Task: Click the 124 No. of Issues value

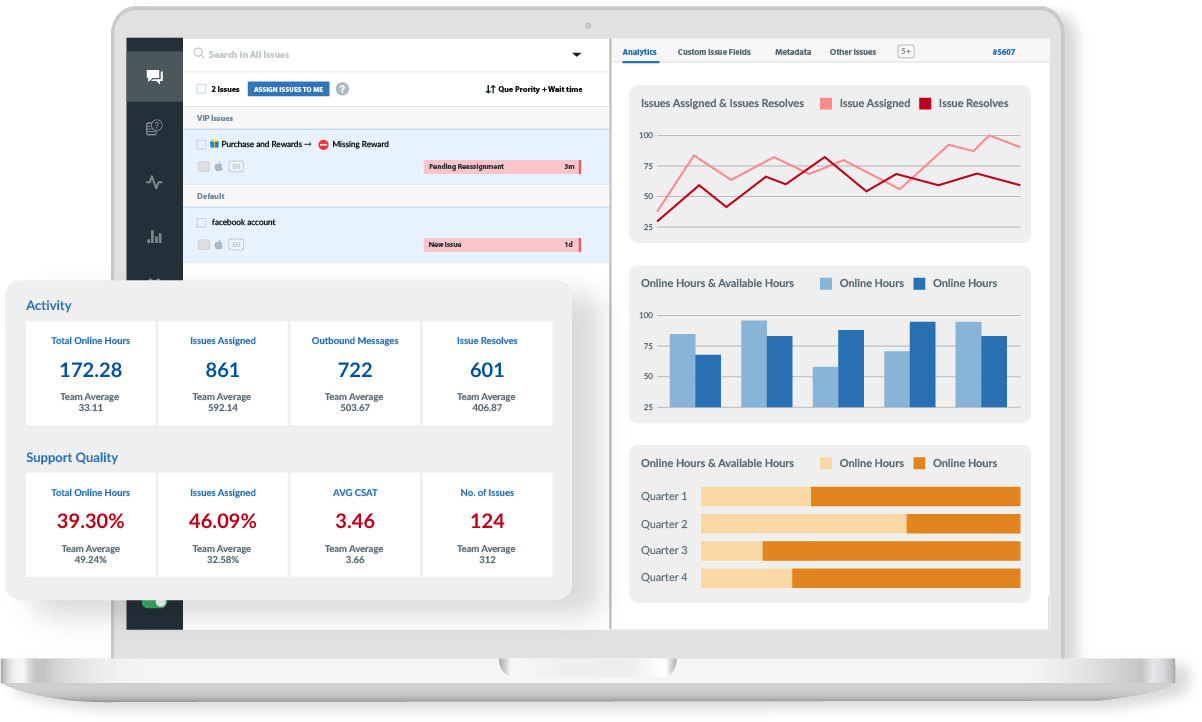Action: (x=487, y=521)
